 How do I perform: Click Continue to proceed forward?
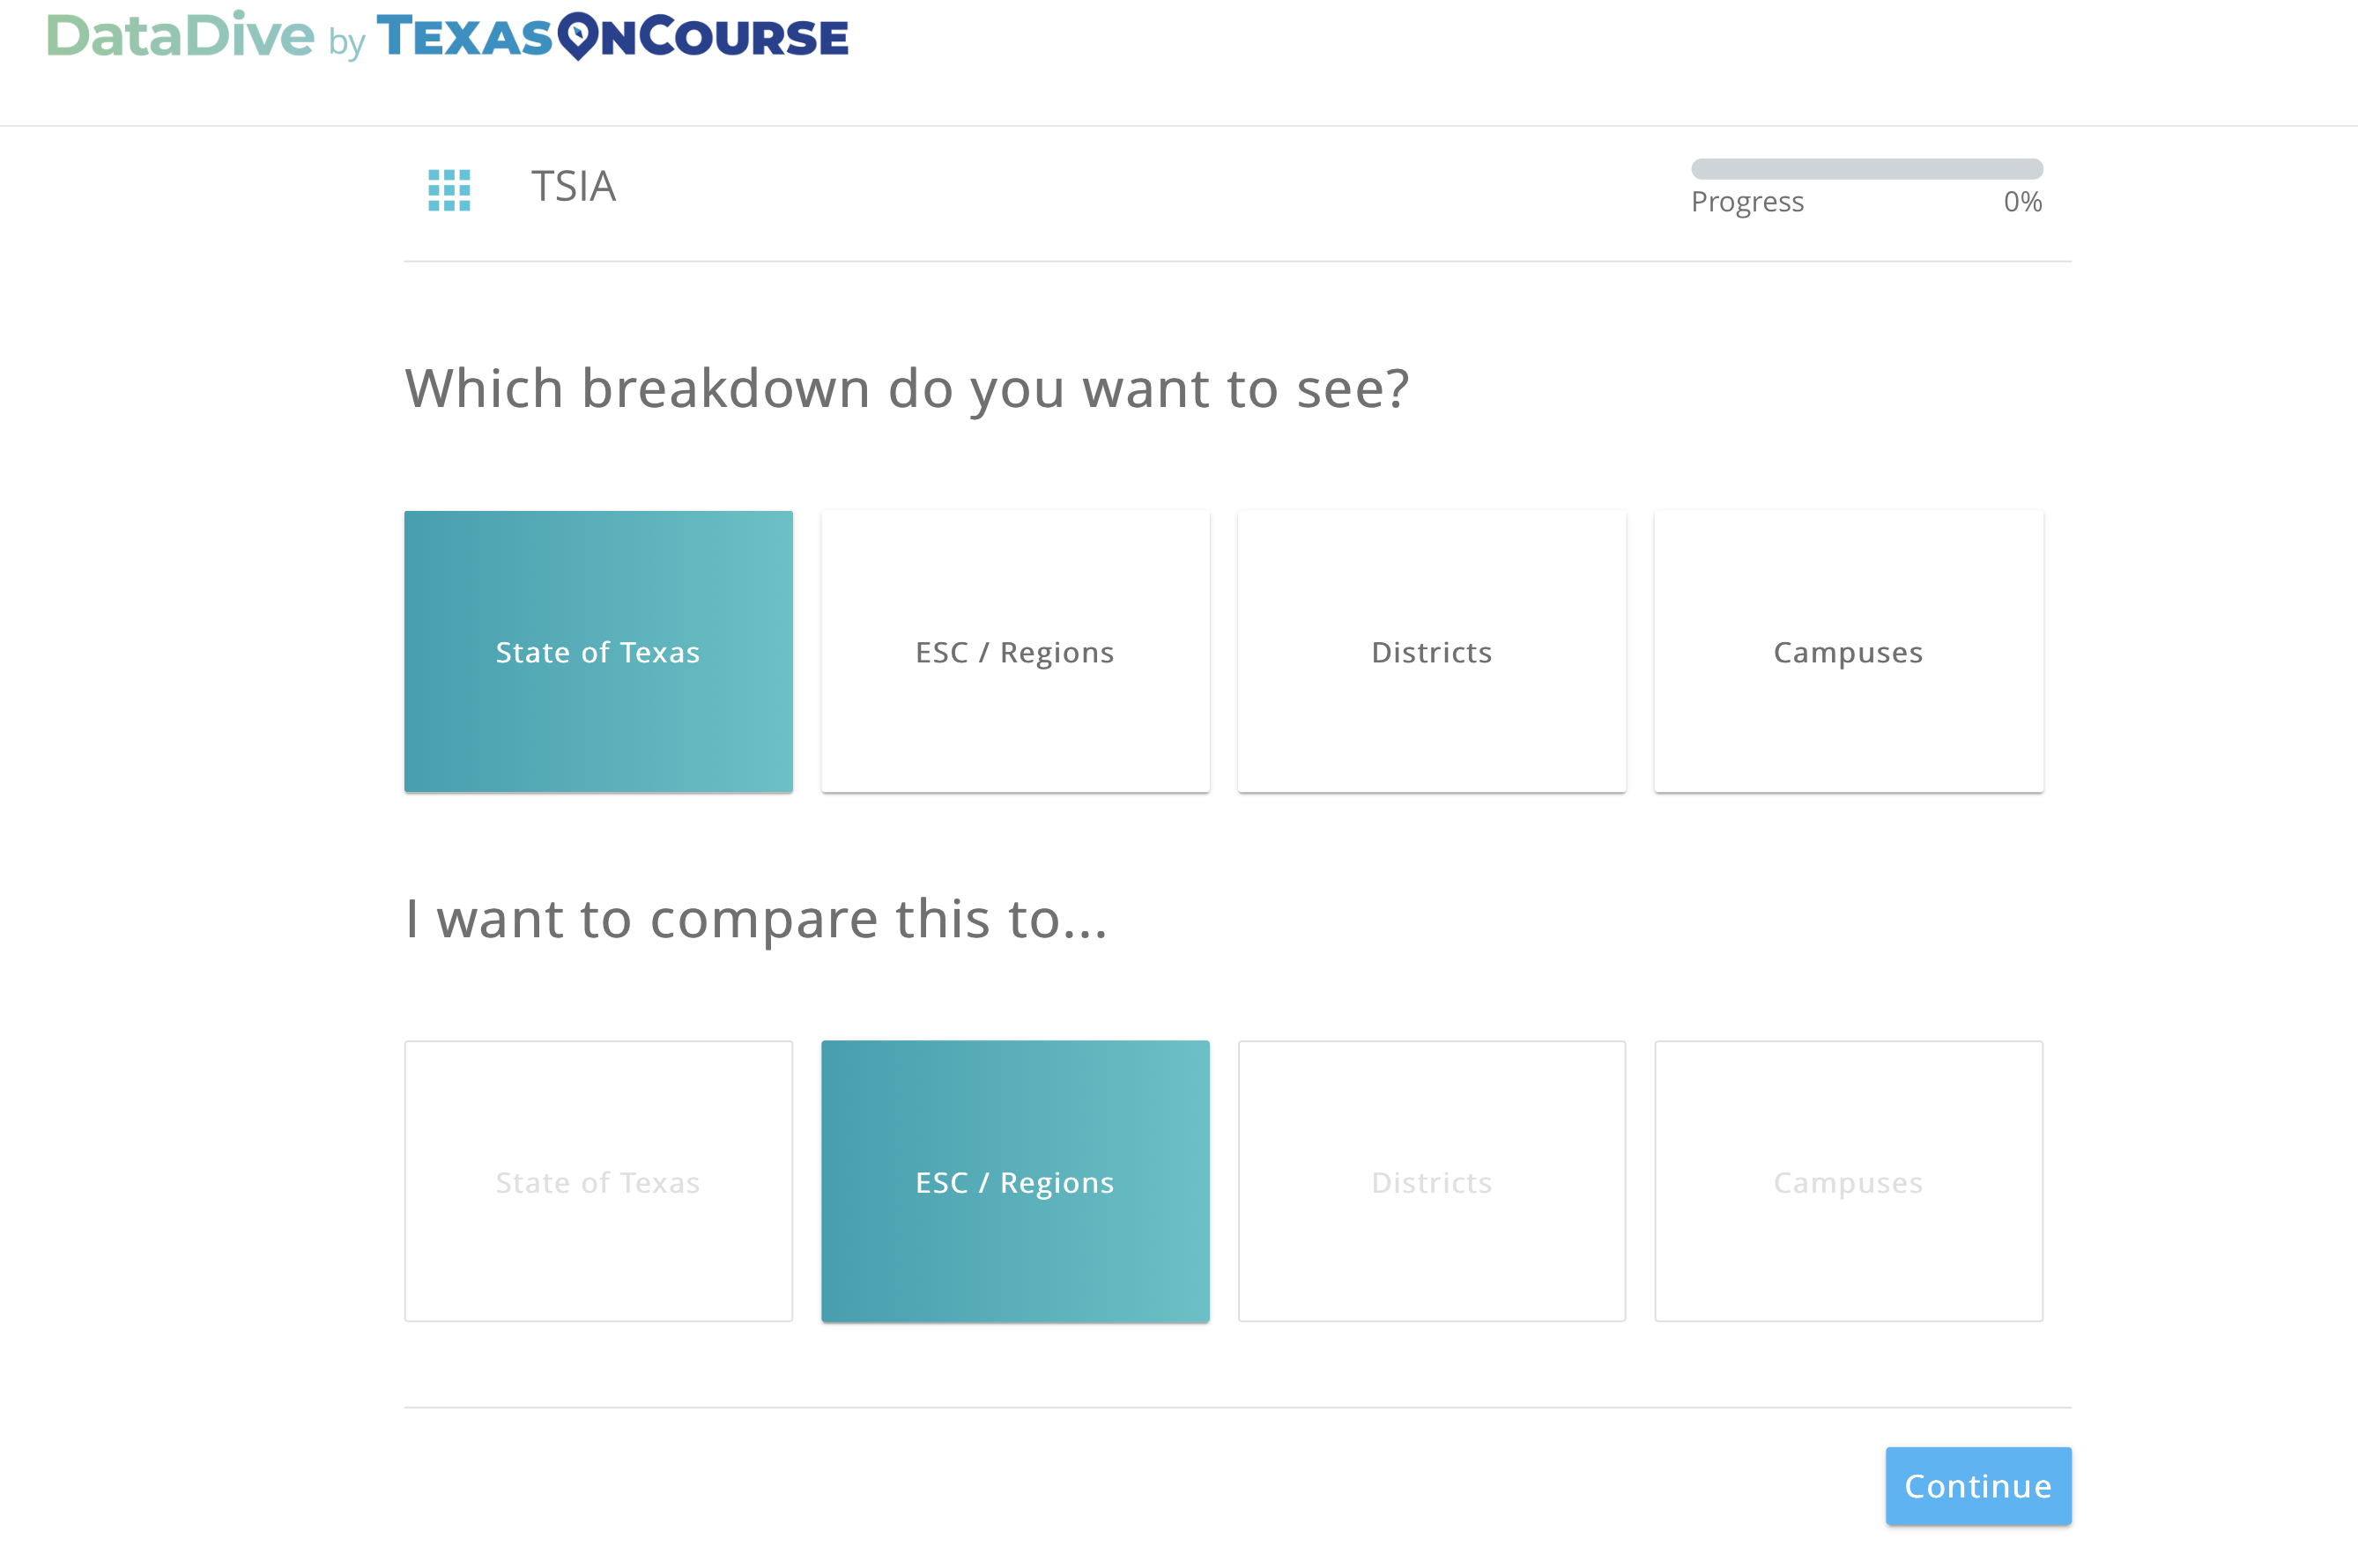click(x=1975, y=1486)
